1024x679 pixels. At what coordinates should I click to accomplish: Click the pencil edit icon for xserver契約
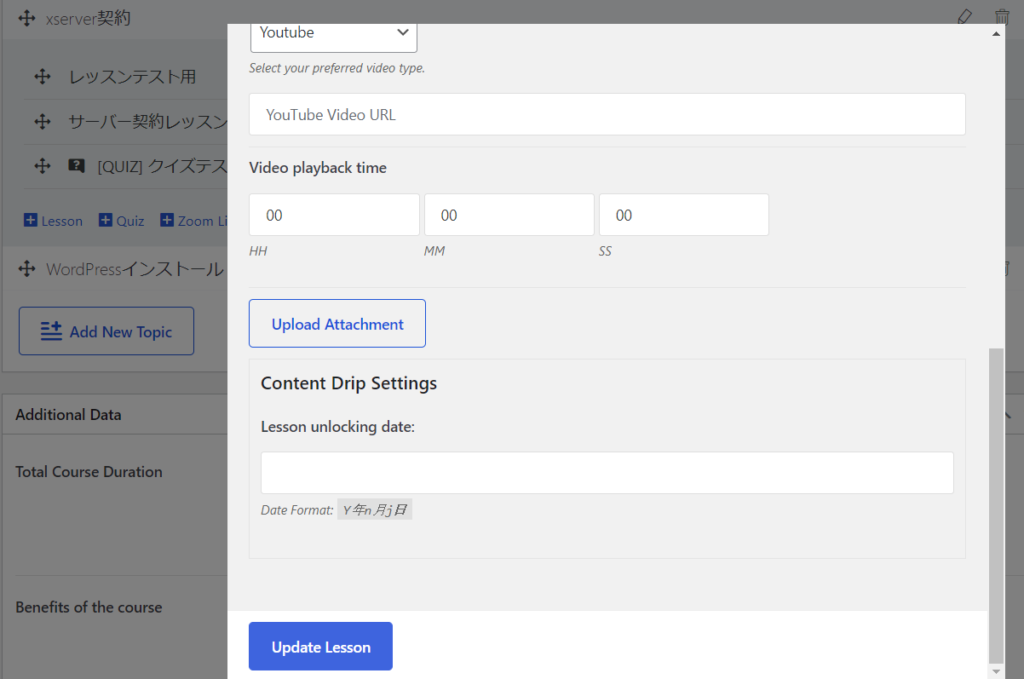pos(964,17)
